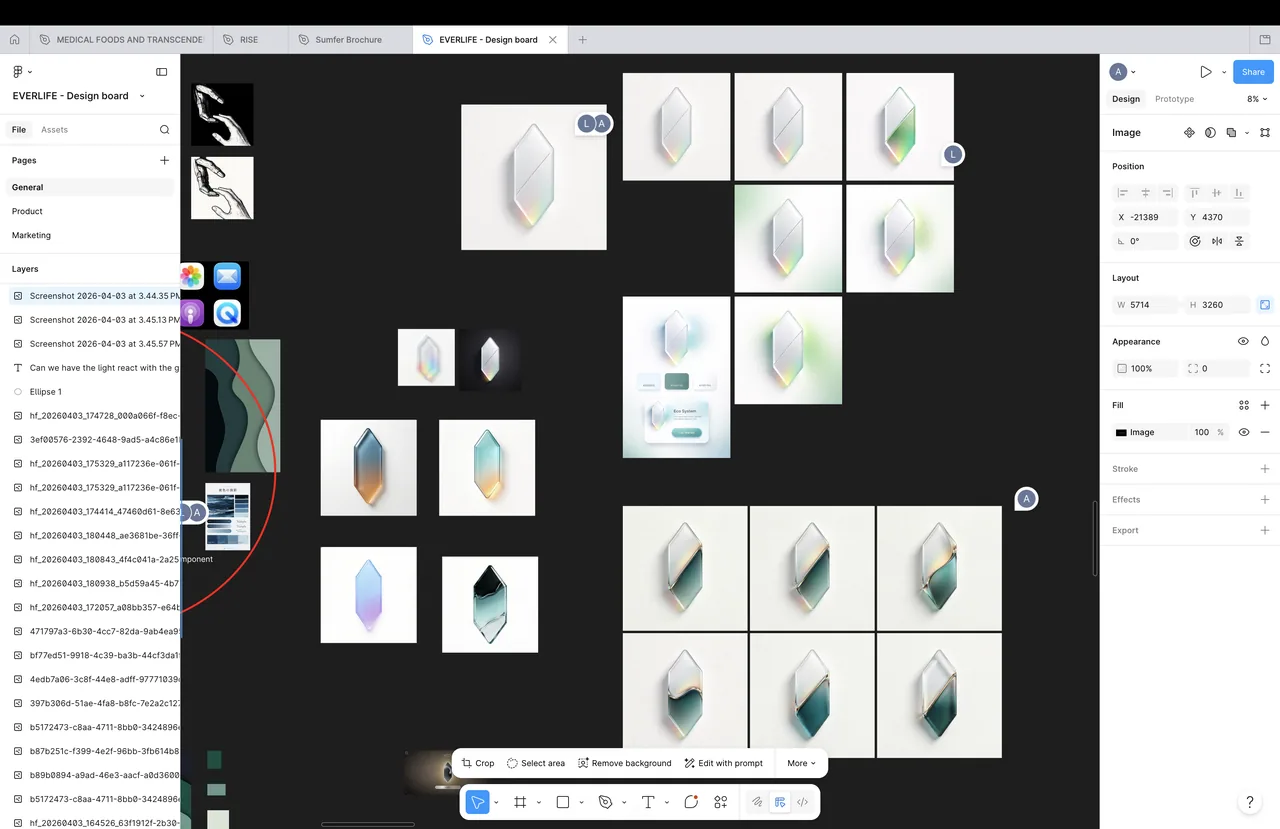Expand the More dropdown in image toolbar
1280x829 pixels.
pyautogui.click(x=801, y=763)
